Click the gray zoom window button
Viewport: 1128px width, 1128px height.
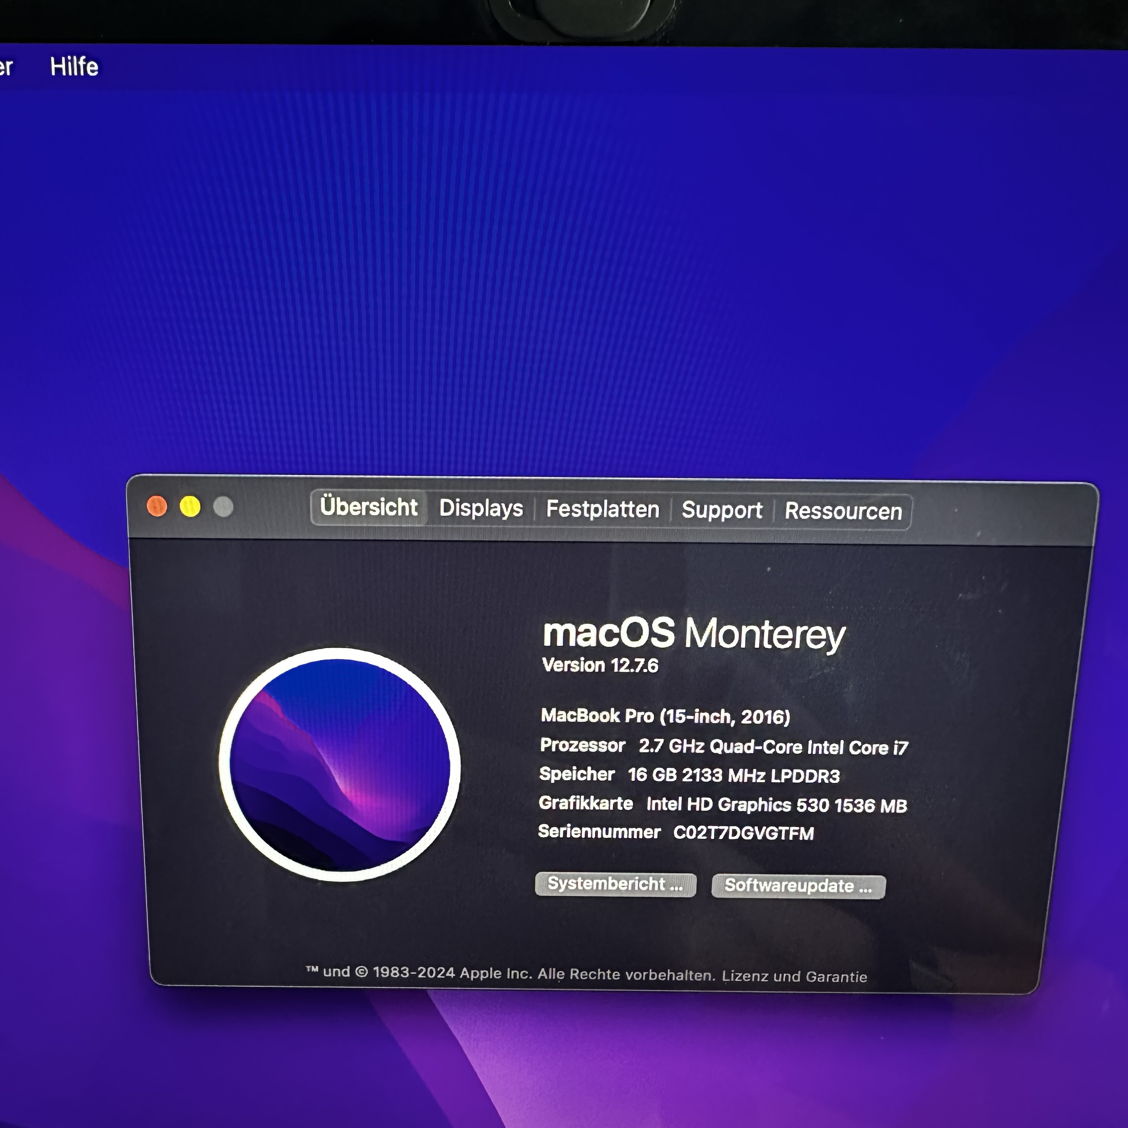pyautogui.click(x=223, y=507)
